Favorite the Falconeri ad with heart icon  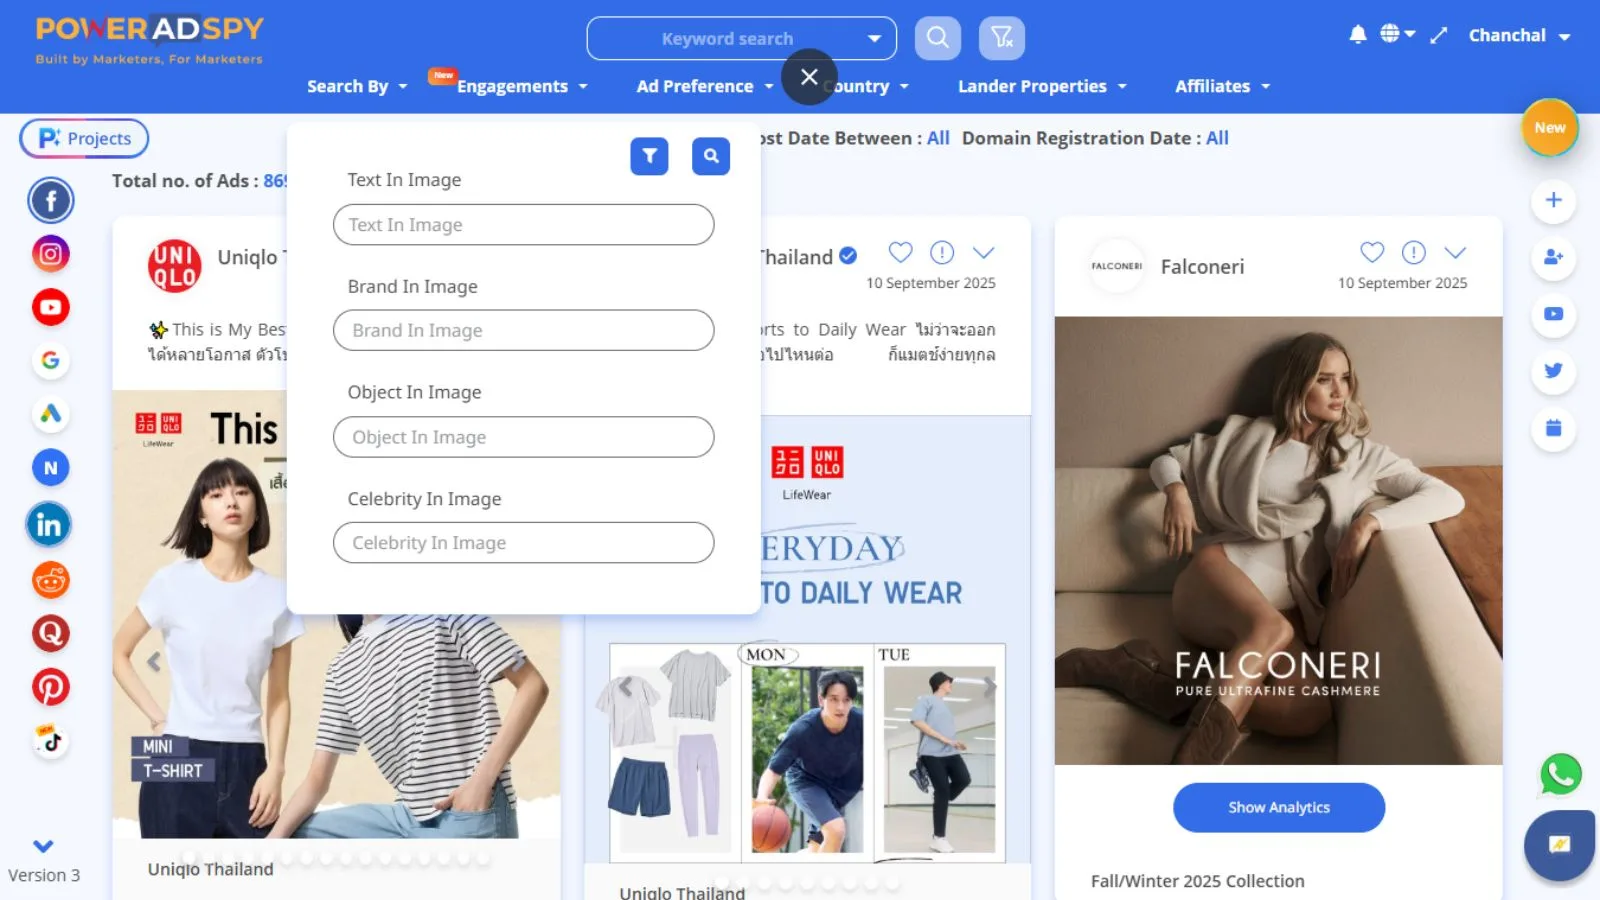pos(1372,252)
